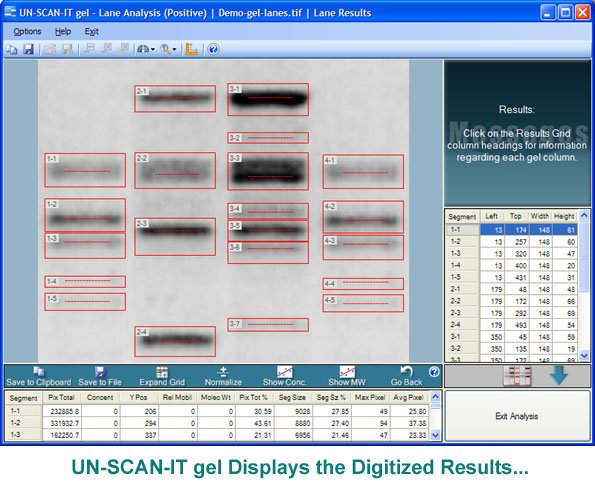Click the copy icon in the toolbar

11,49
